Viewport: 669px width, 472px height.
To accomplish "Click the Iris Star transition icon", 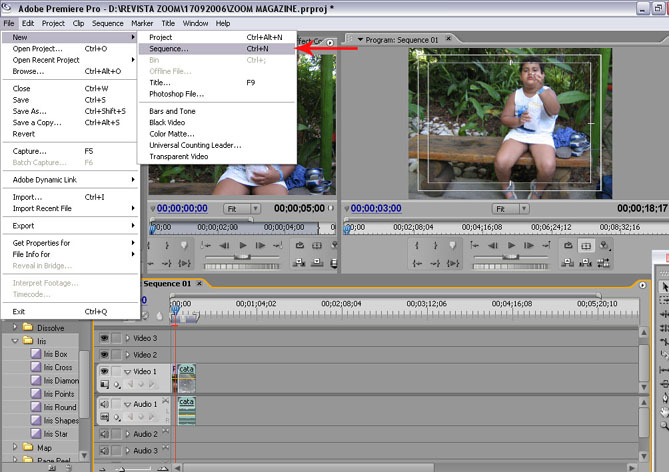I will click(x=36, y=434).
